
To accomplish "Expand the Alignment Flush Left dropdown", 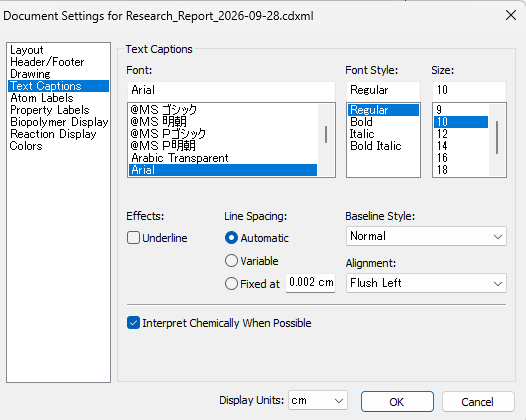I will (x=426, y=283).
